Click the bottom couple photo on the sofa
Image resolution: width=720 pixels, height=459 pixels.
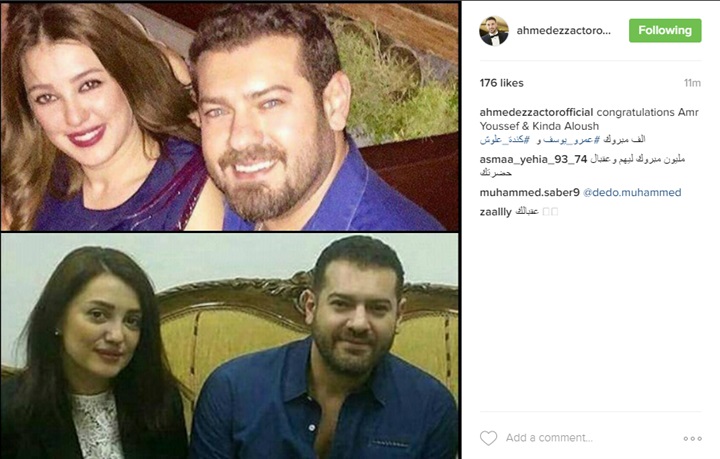(x=230, y=346)
